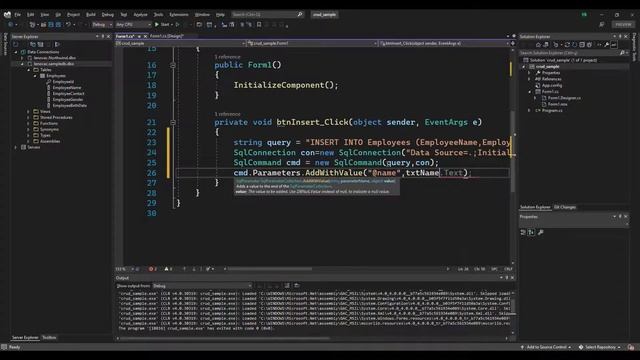Click Select Repository button
The height and width of the screenshot is (360, 640).
point(600,347)
